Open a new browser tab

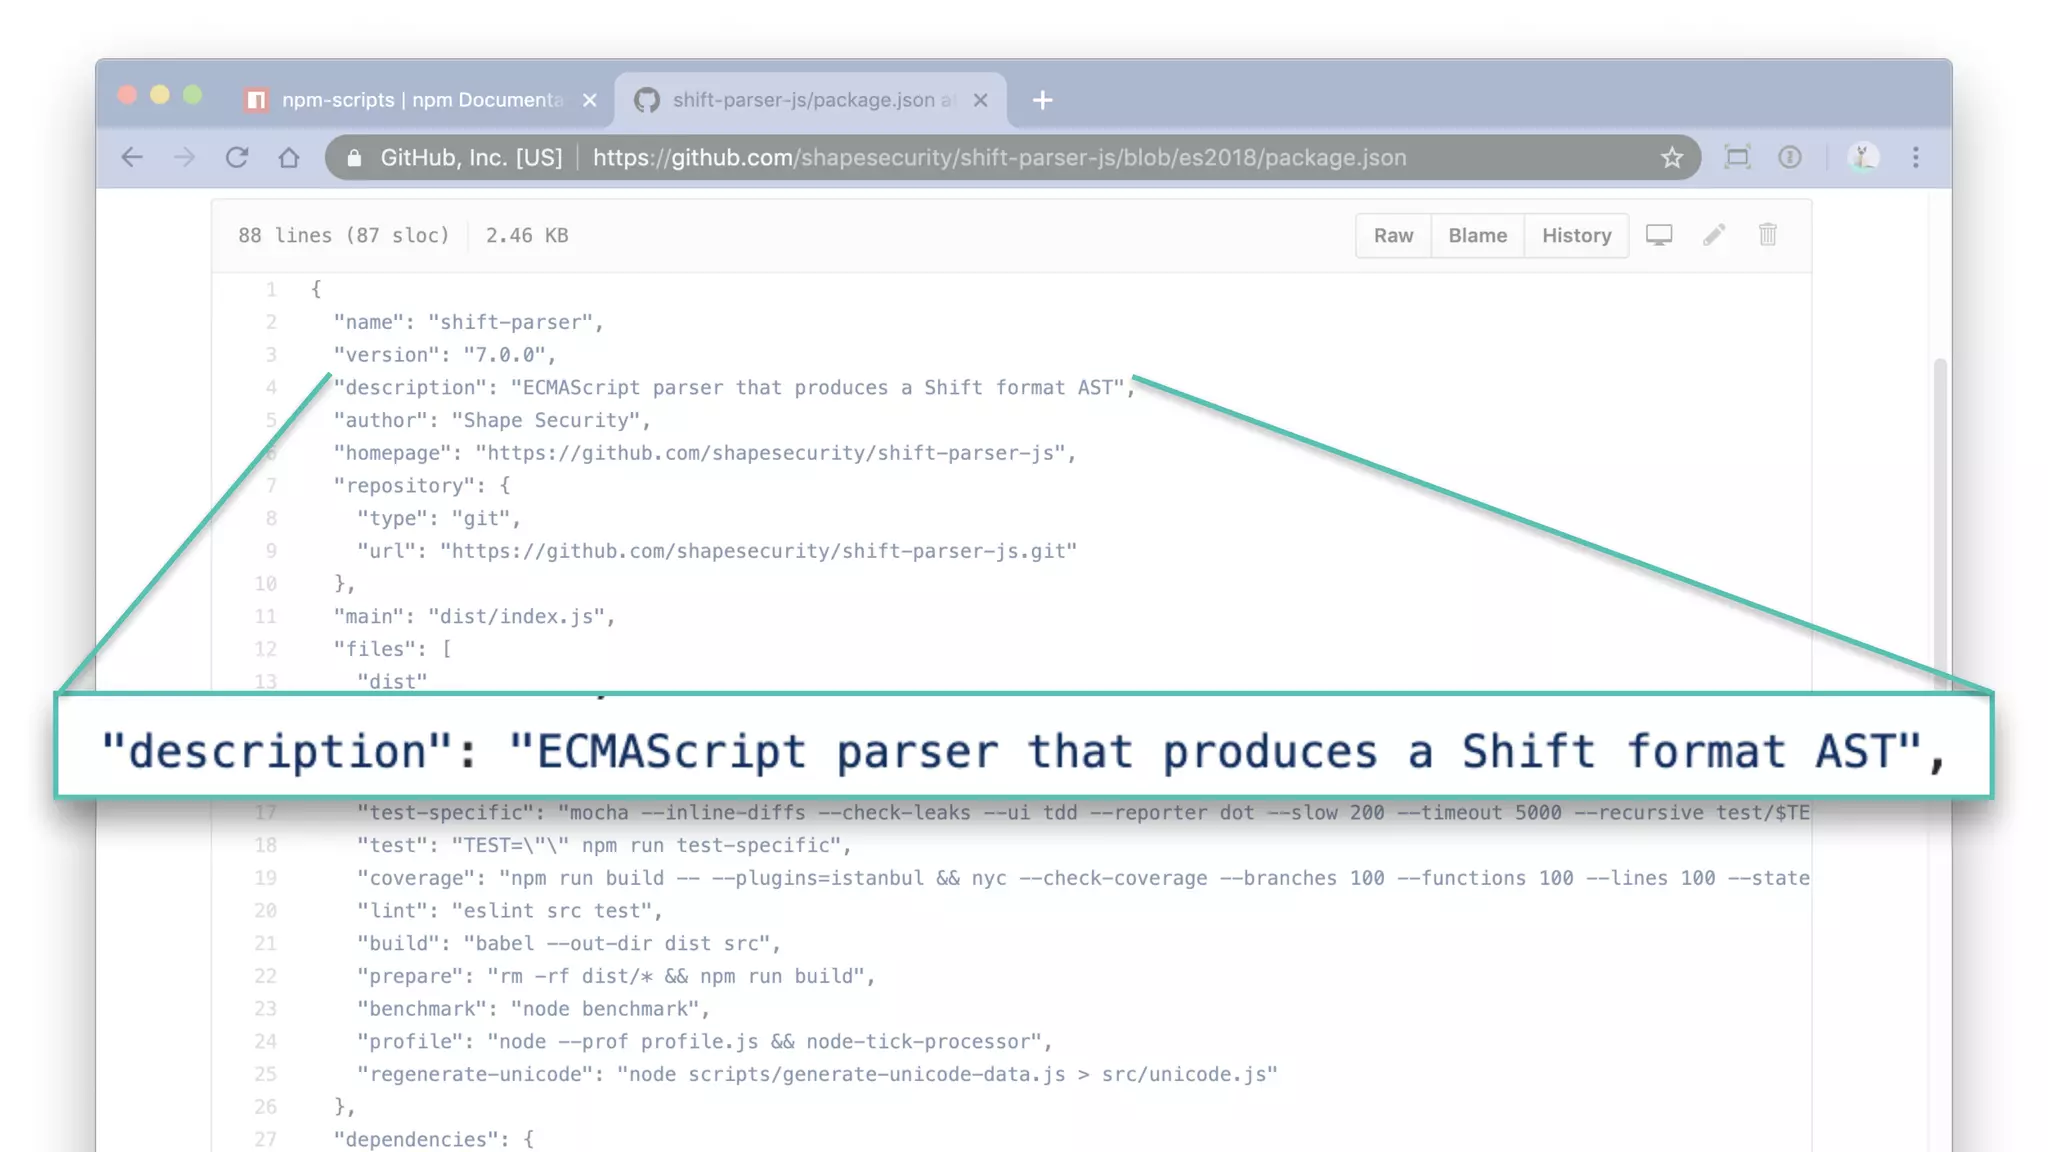coord(1043,100)
